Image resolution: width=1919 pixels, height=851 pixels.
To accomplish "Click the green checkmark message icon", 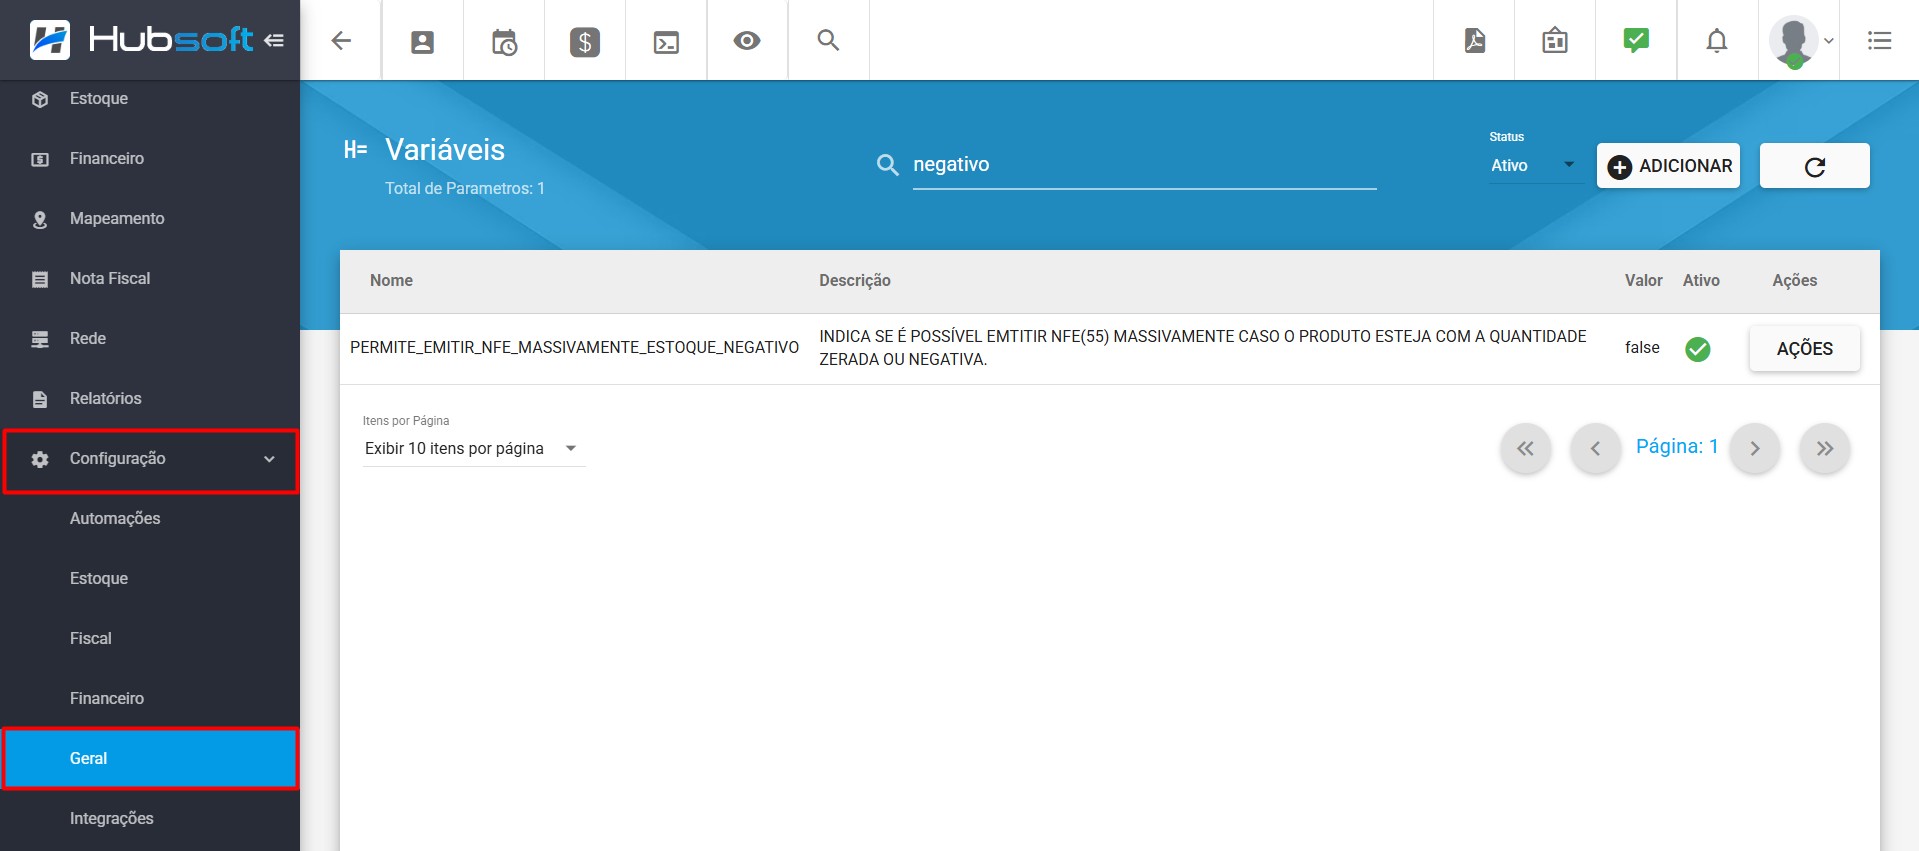I will pos(1636,40).
